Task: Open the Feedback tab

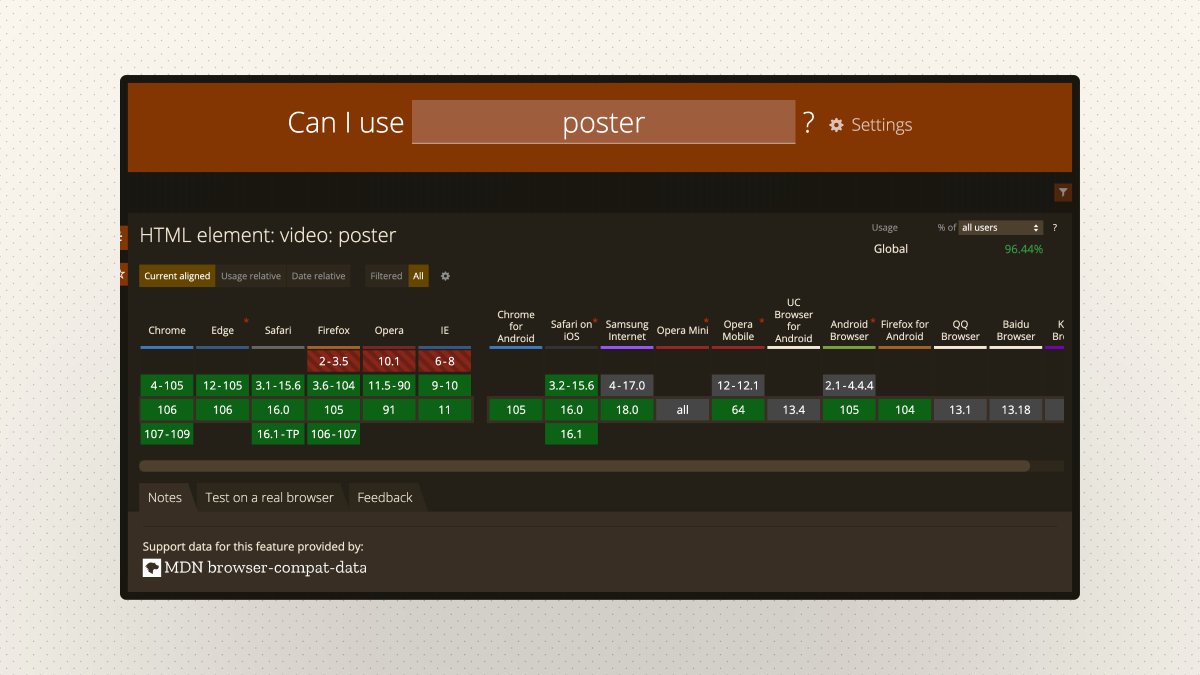Action: (x=385, y=497)
